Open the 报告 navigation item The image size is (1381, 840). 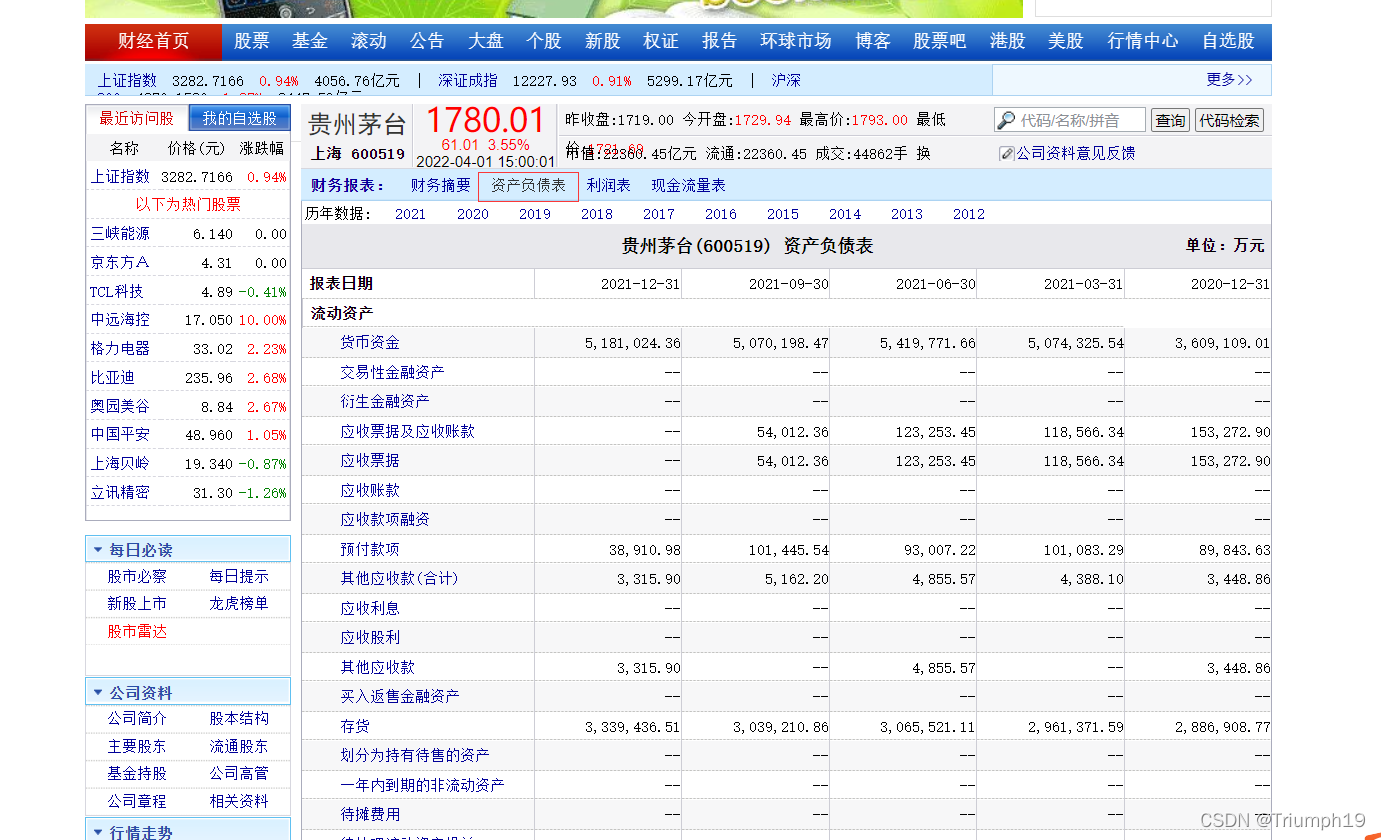[x=720, y=41]
